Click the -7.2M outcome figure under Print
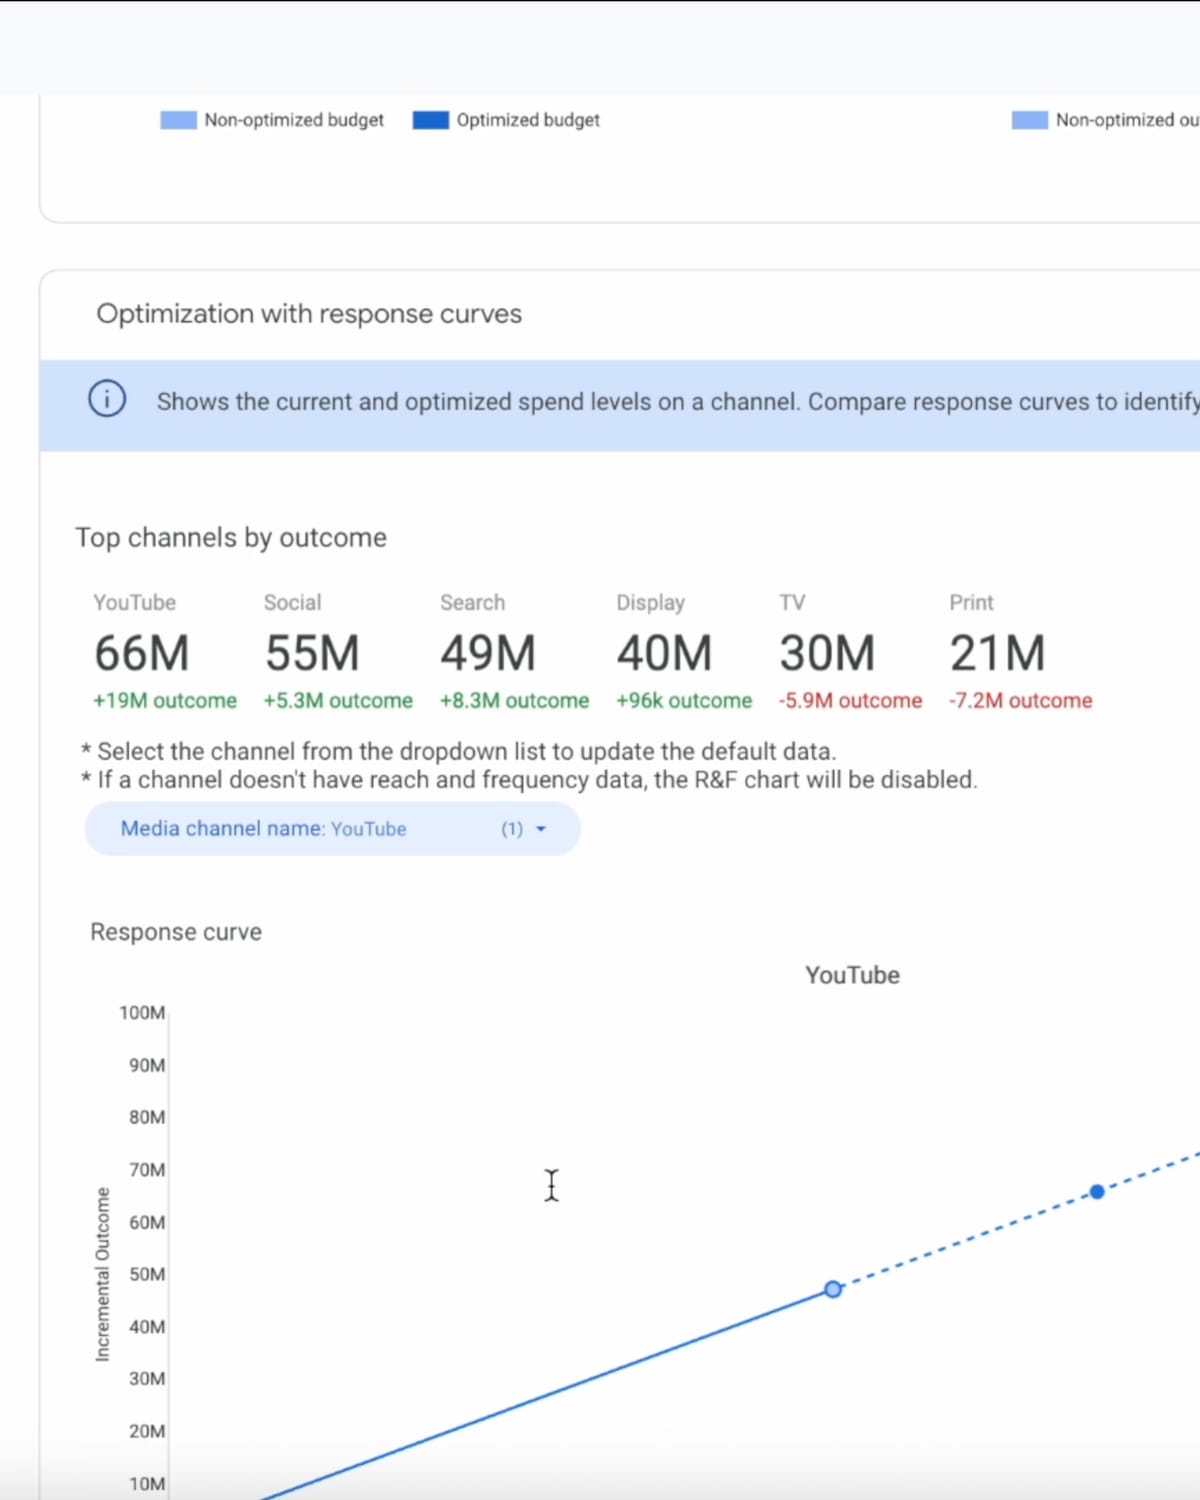The height and width of the screenshot is (1500, 1200). click(x=1020, y=700)
